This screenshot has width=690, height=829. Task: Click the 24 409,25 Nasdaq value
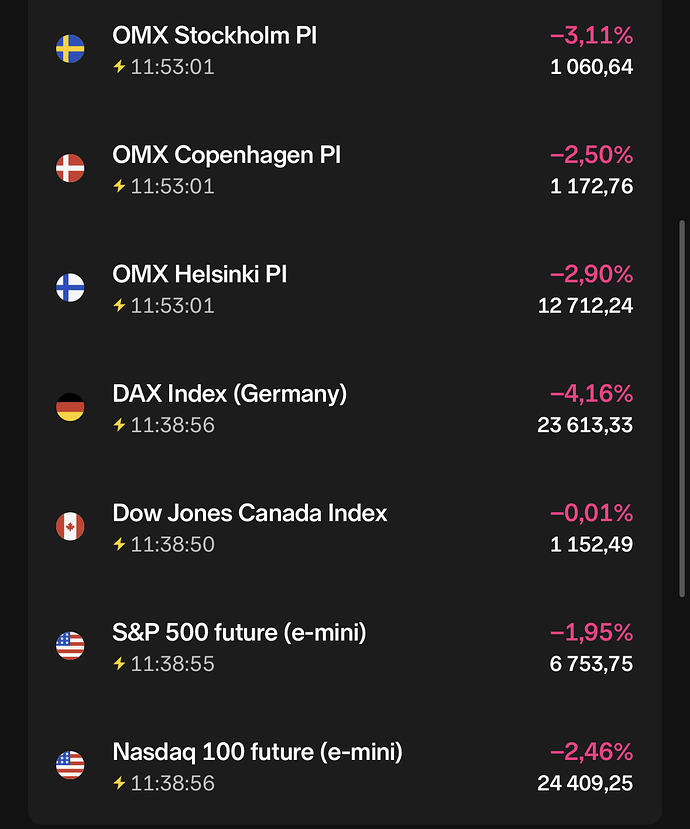[x=585, y=783]
